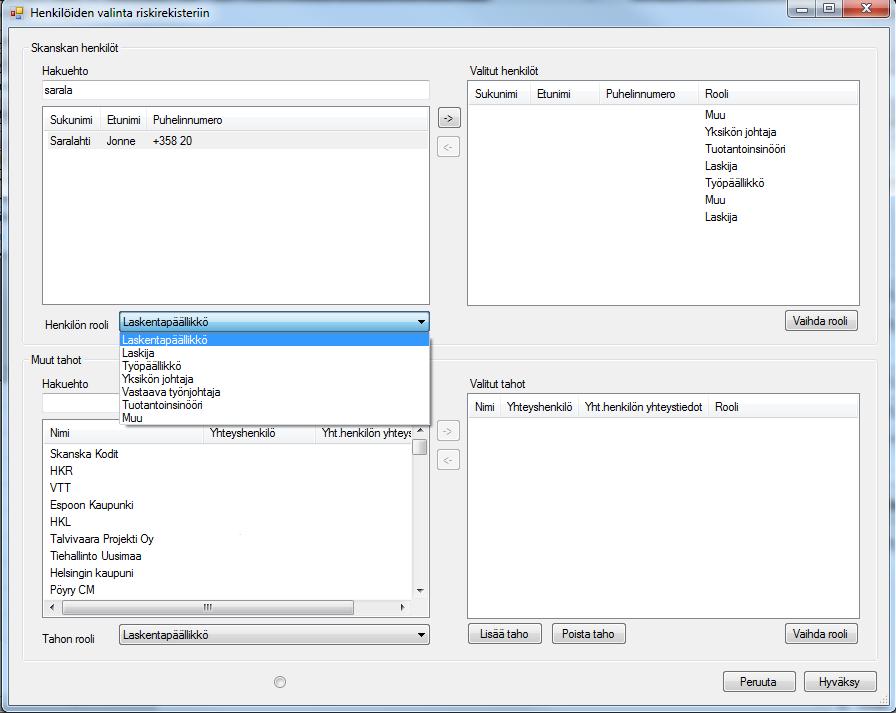Click the horizontal scrollbar thumb in party list
896x713 pixels.
(208, 607)
